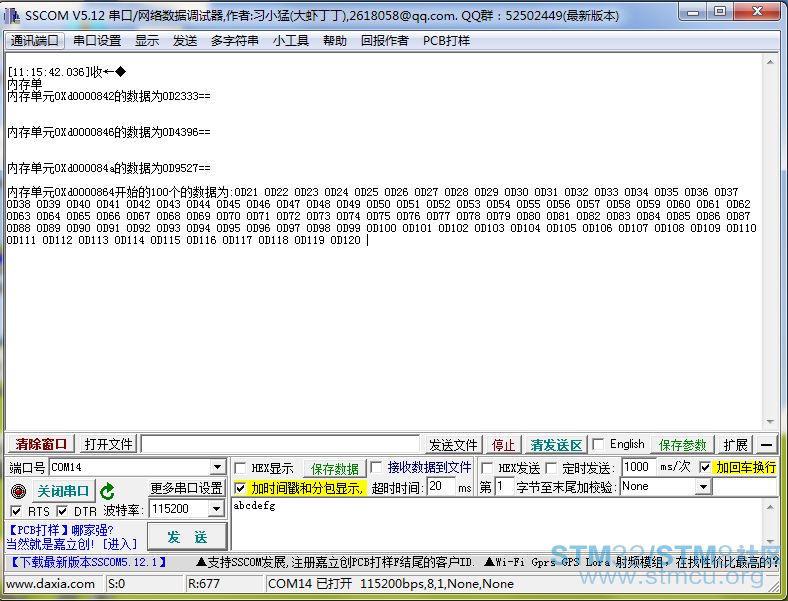Screen dimensions: 788x601
Task: Click the 超时时间 20 ms input field
Action: point(441,486)
